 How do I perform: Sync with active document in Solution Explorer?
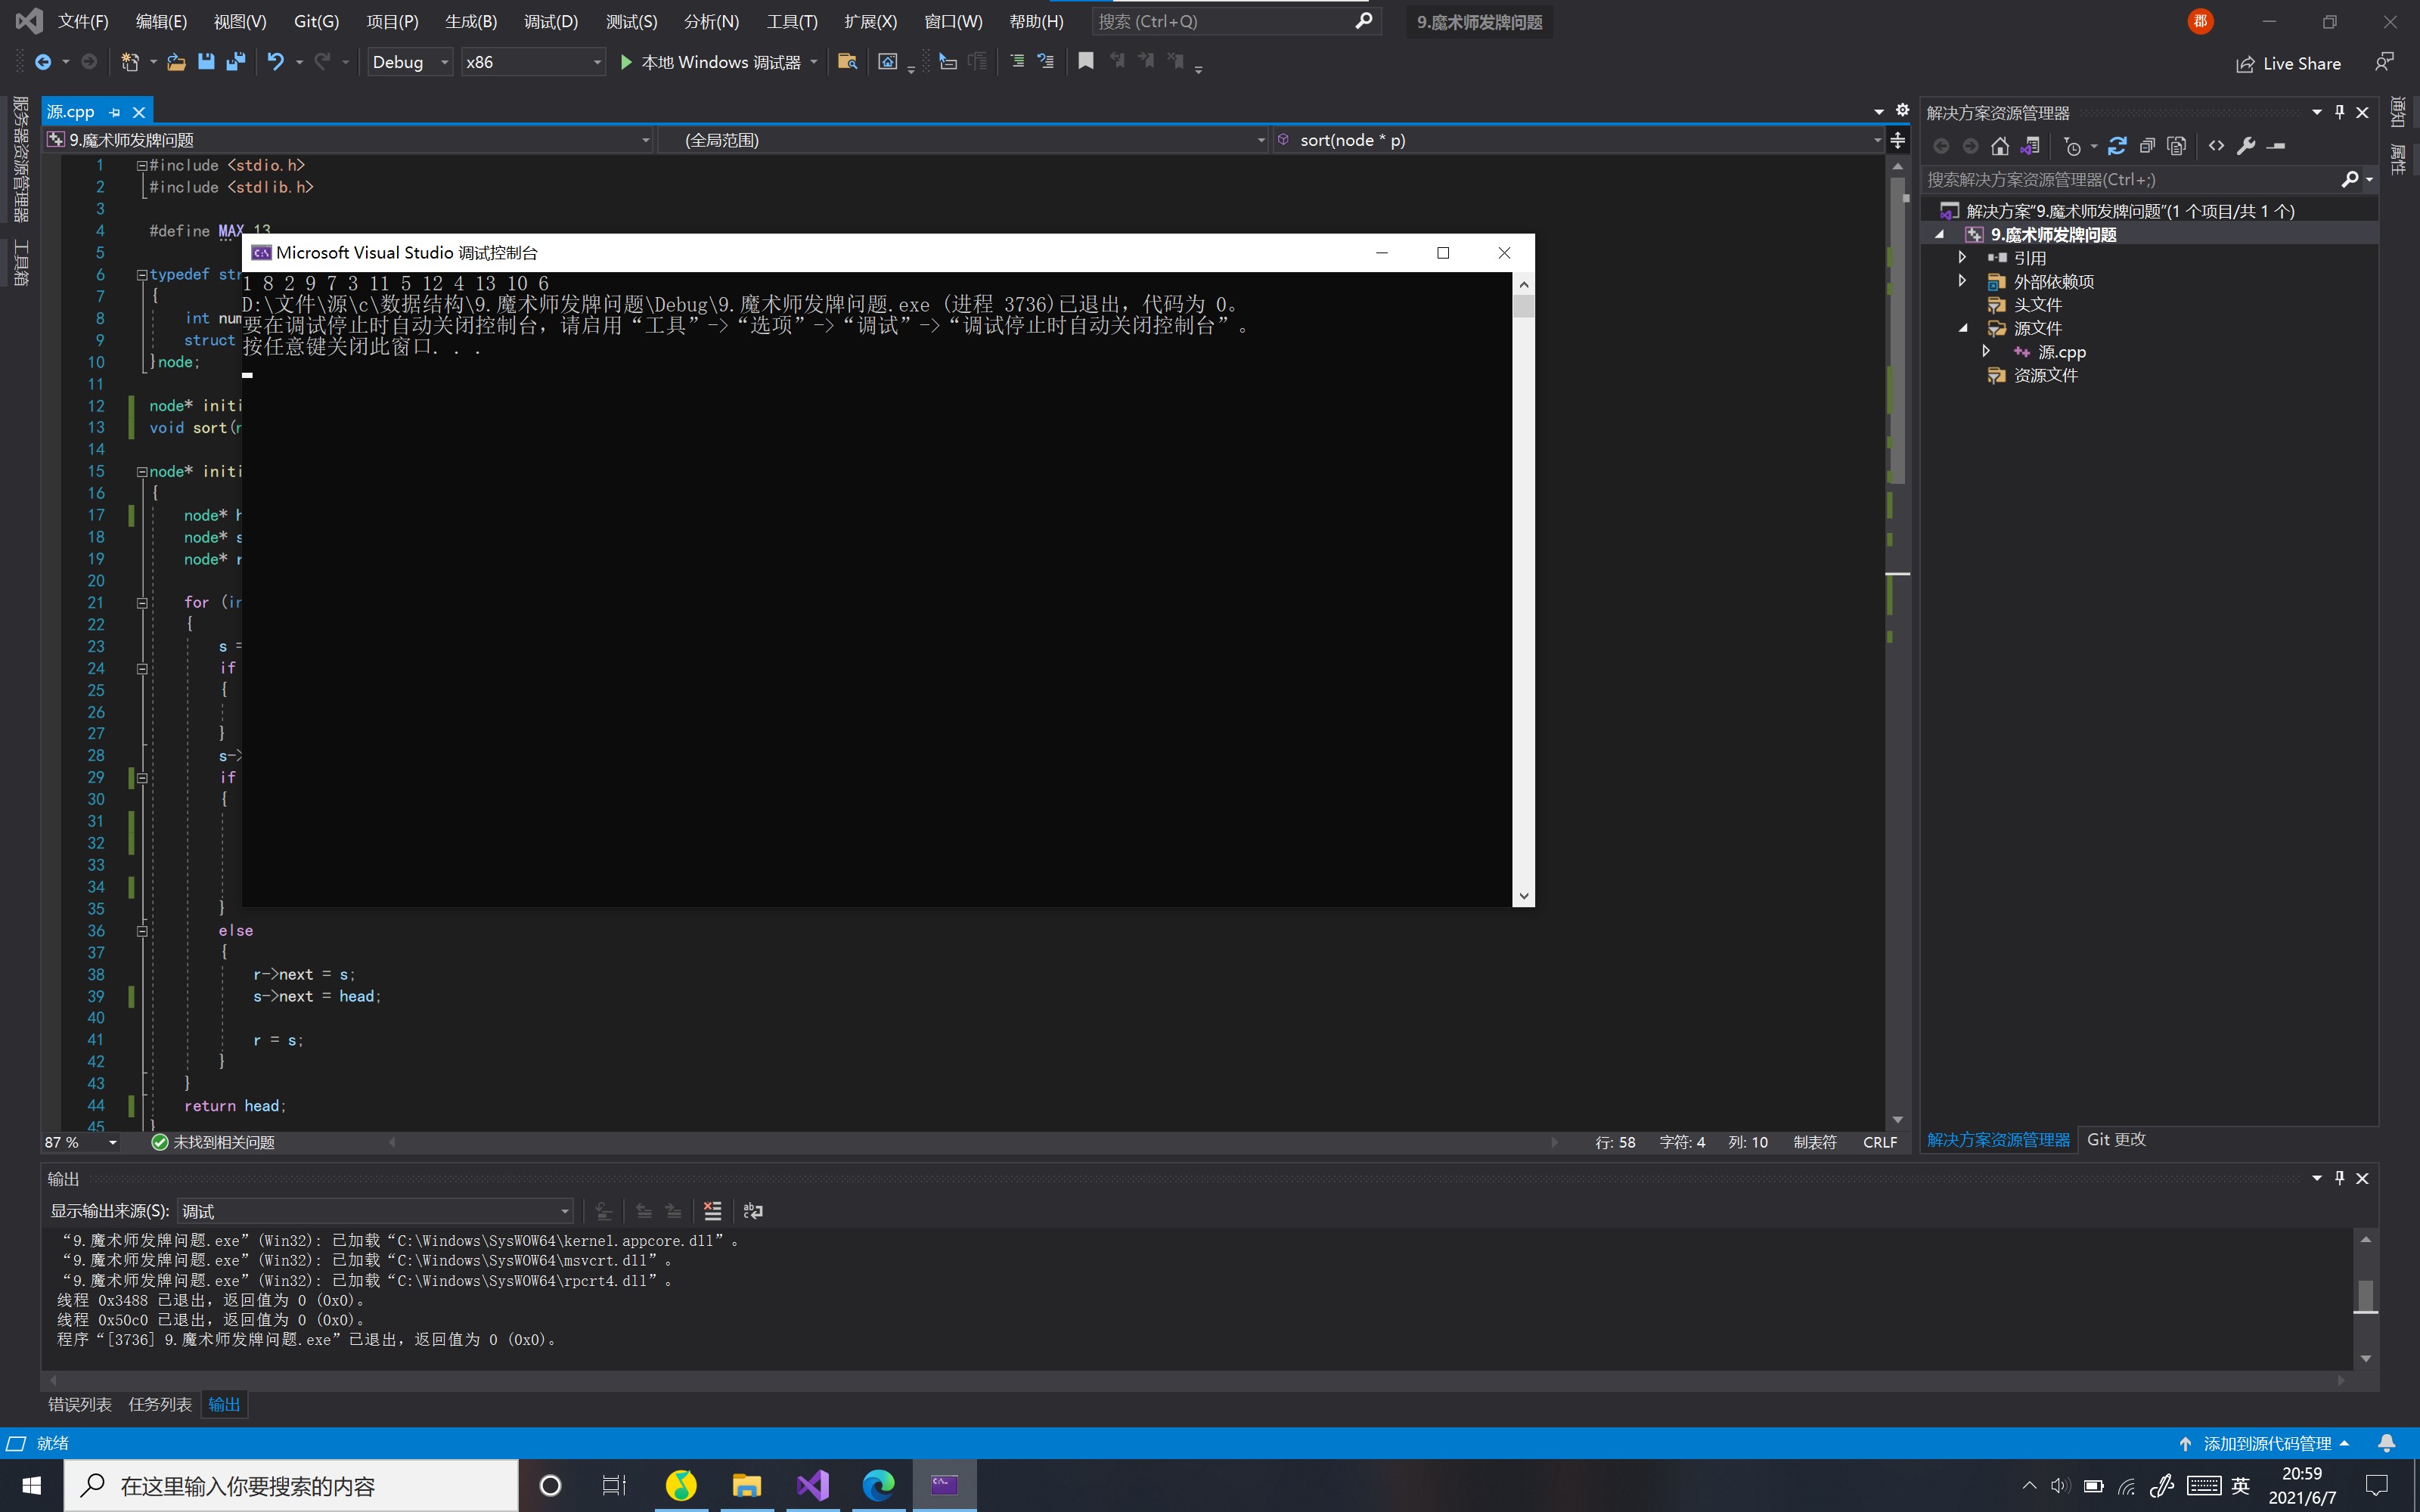[x=2117, y=146]
